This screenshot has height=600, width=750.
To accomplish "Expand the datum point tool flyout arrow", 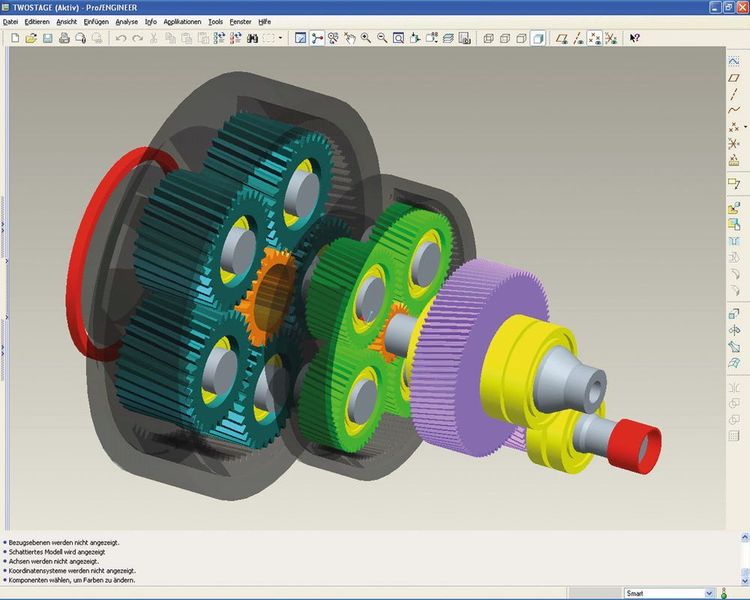I will click(x=745, y=127).
